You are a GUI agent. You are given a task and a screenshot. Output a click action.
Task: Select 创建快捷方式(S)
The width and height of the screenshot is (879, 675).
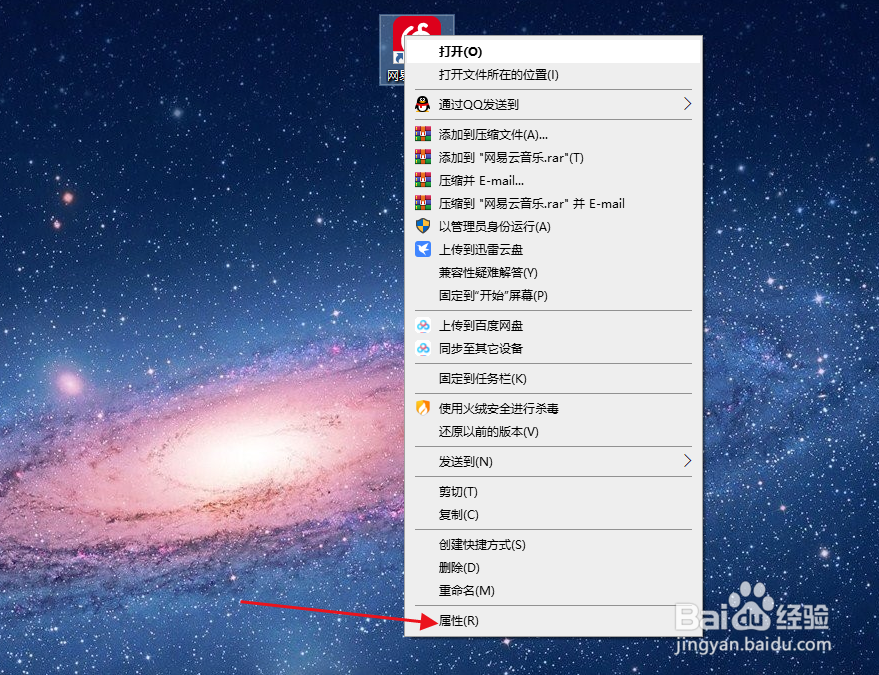click(x=553, y=544)
